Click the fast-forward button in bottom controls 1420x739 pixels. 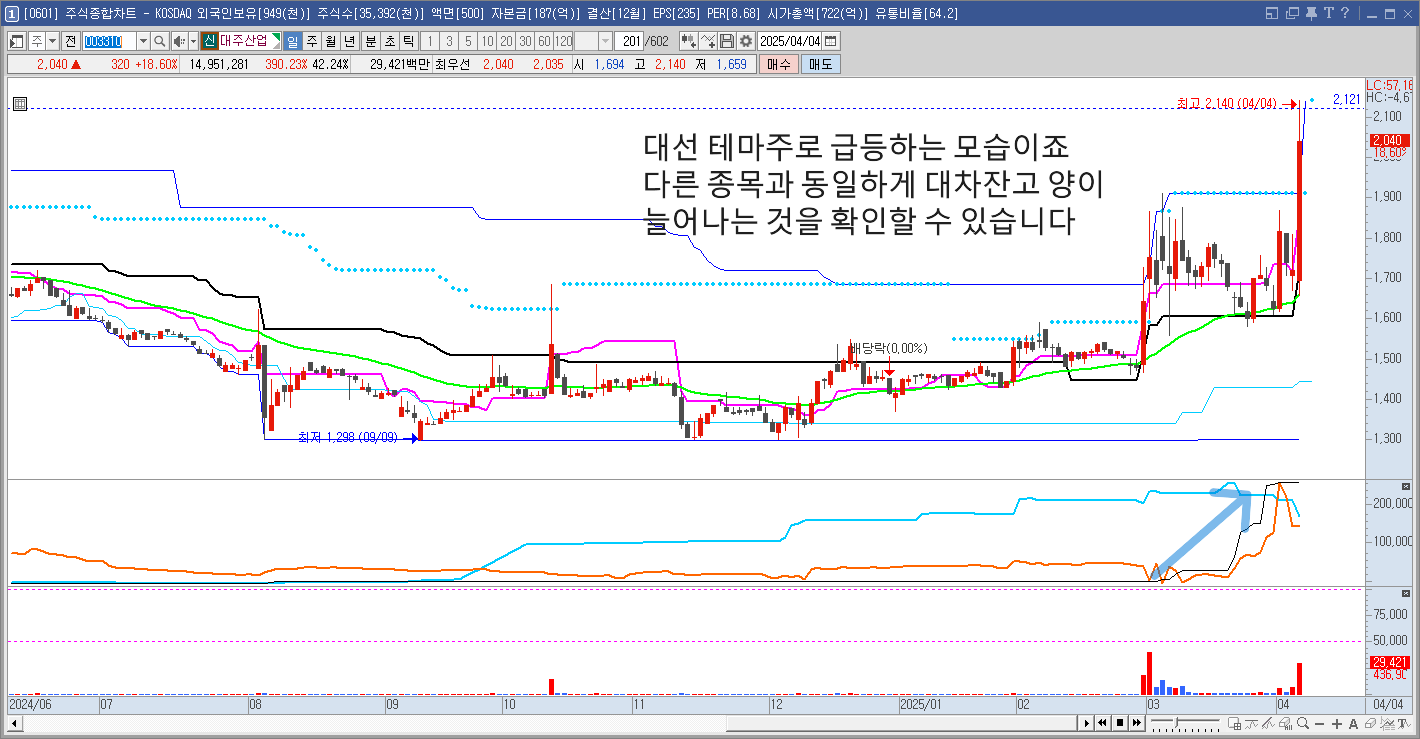[1137, 723]
